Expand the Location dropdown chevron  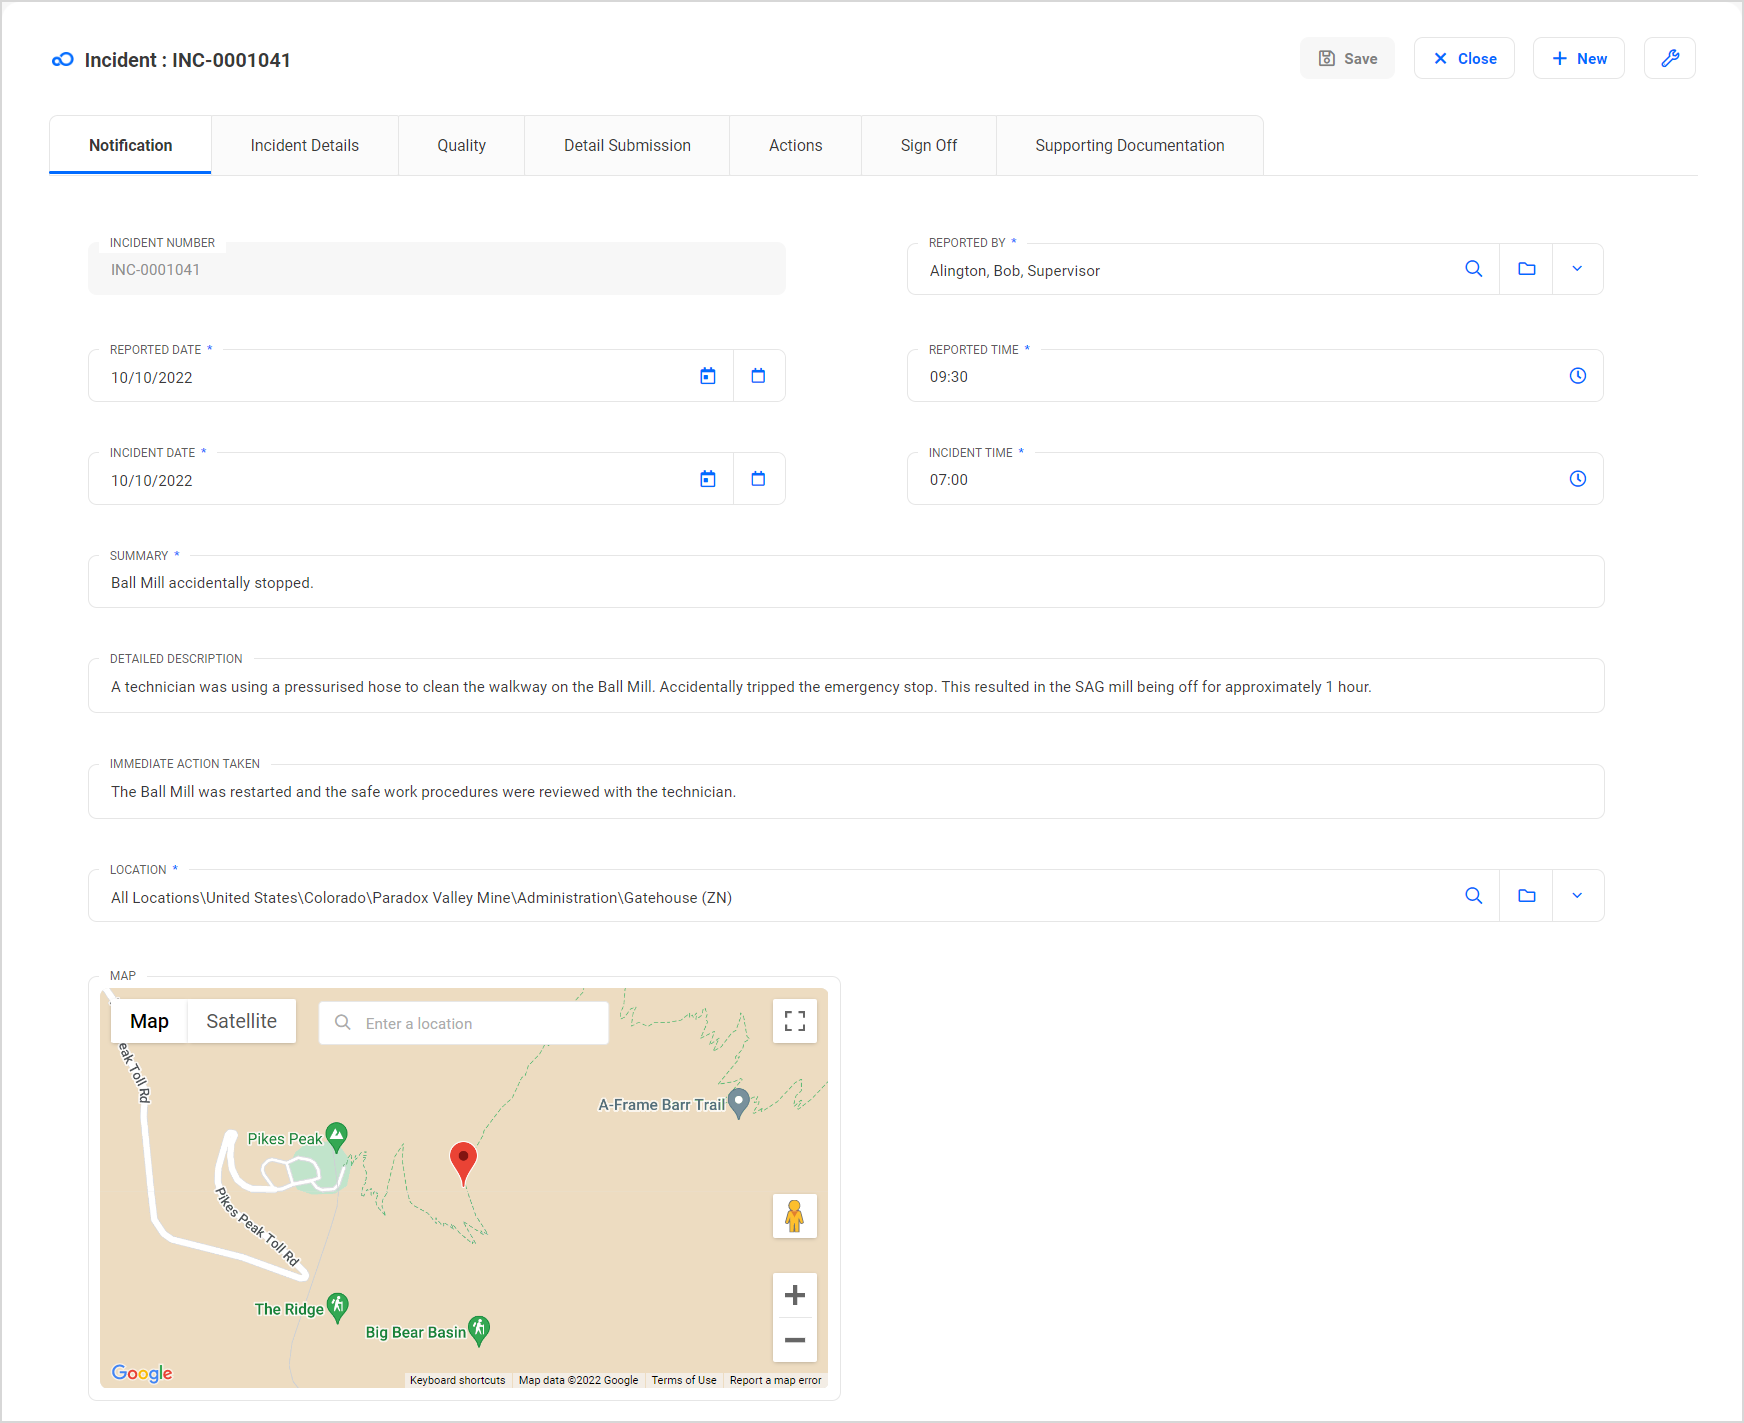point(1577,896)
